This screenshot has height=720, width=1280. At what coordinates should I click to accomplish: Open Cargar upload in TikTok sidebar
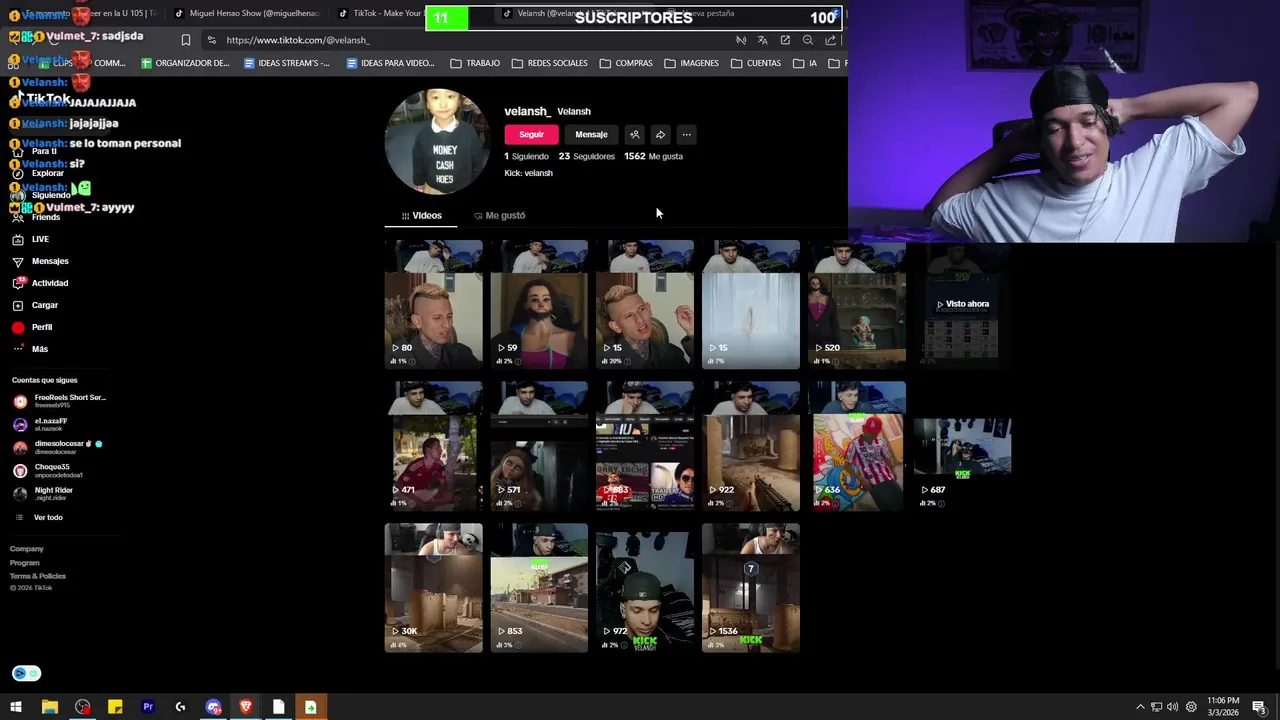(35, 305)
